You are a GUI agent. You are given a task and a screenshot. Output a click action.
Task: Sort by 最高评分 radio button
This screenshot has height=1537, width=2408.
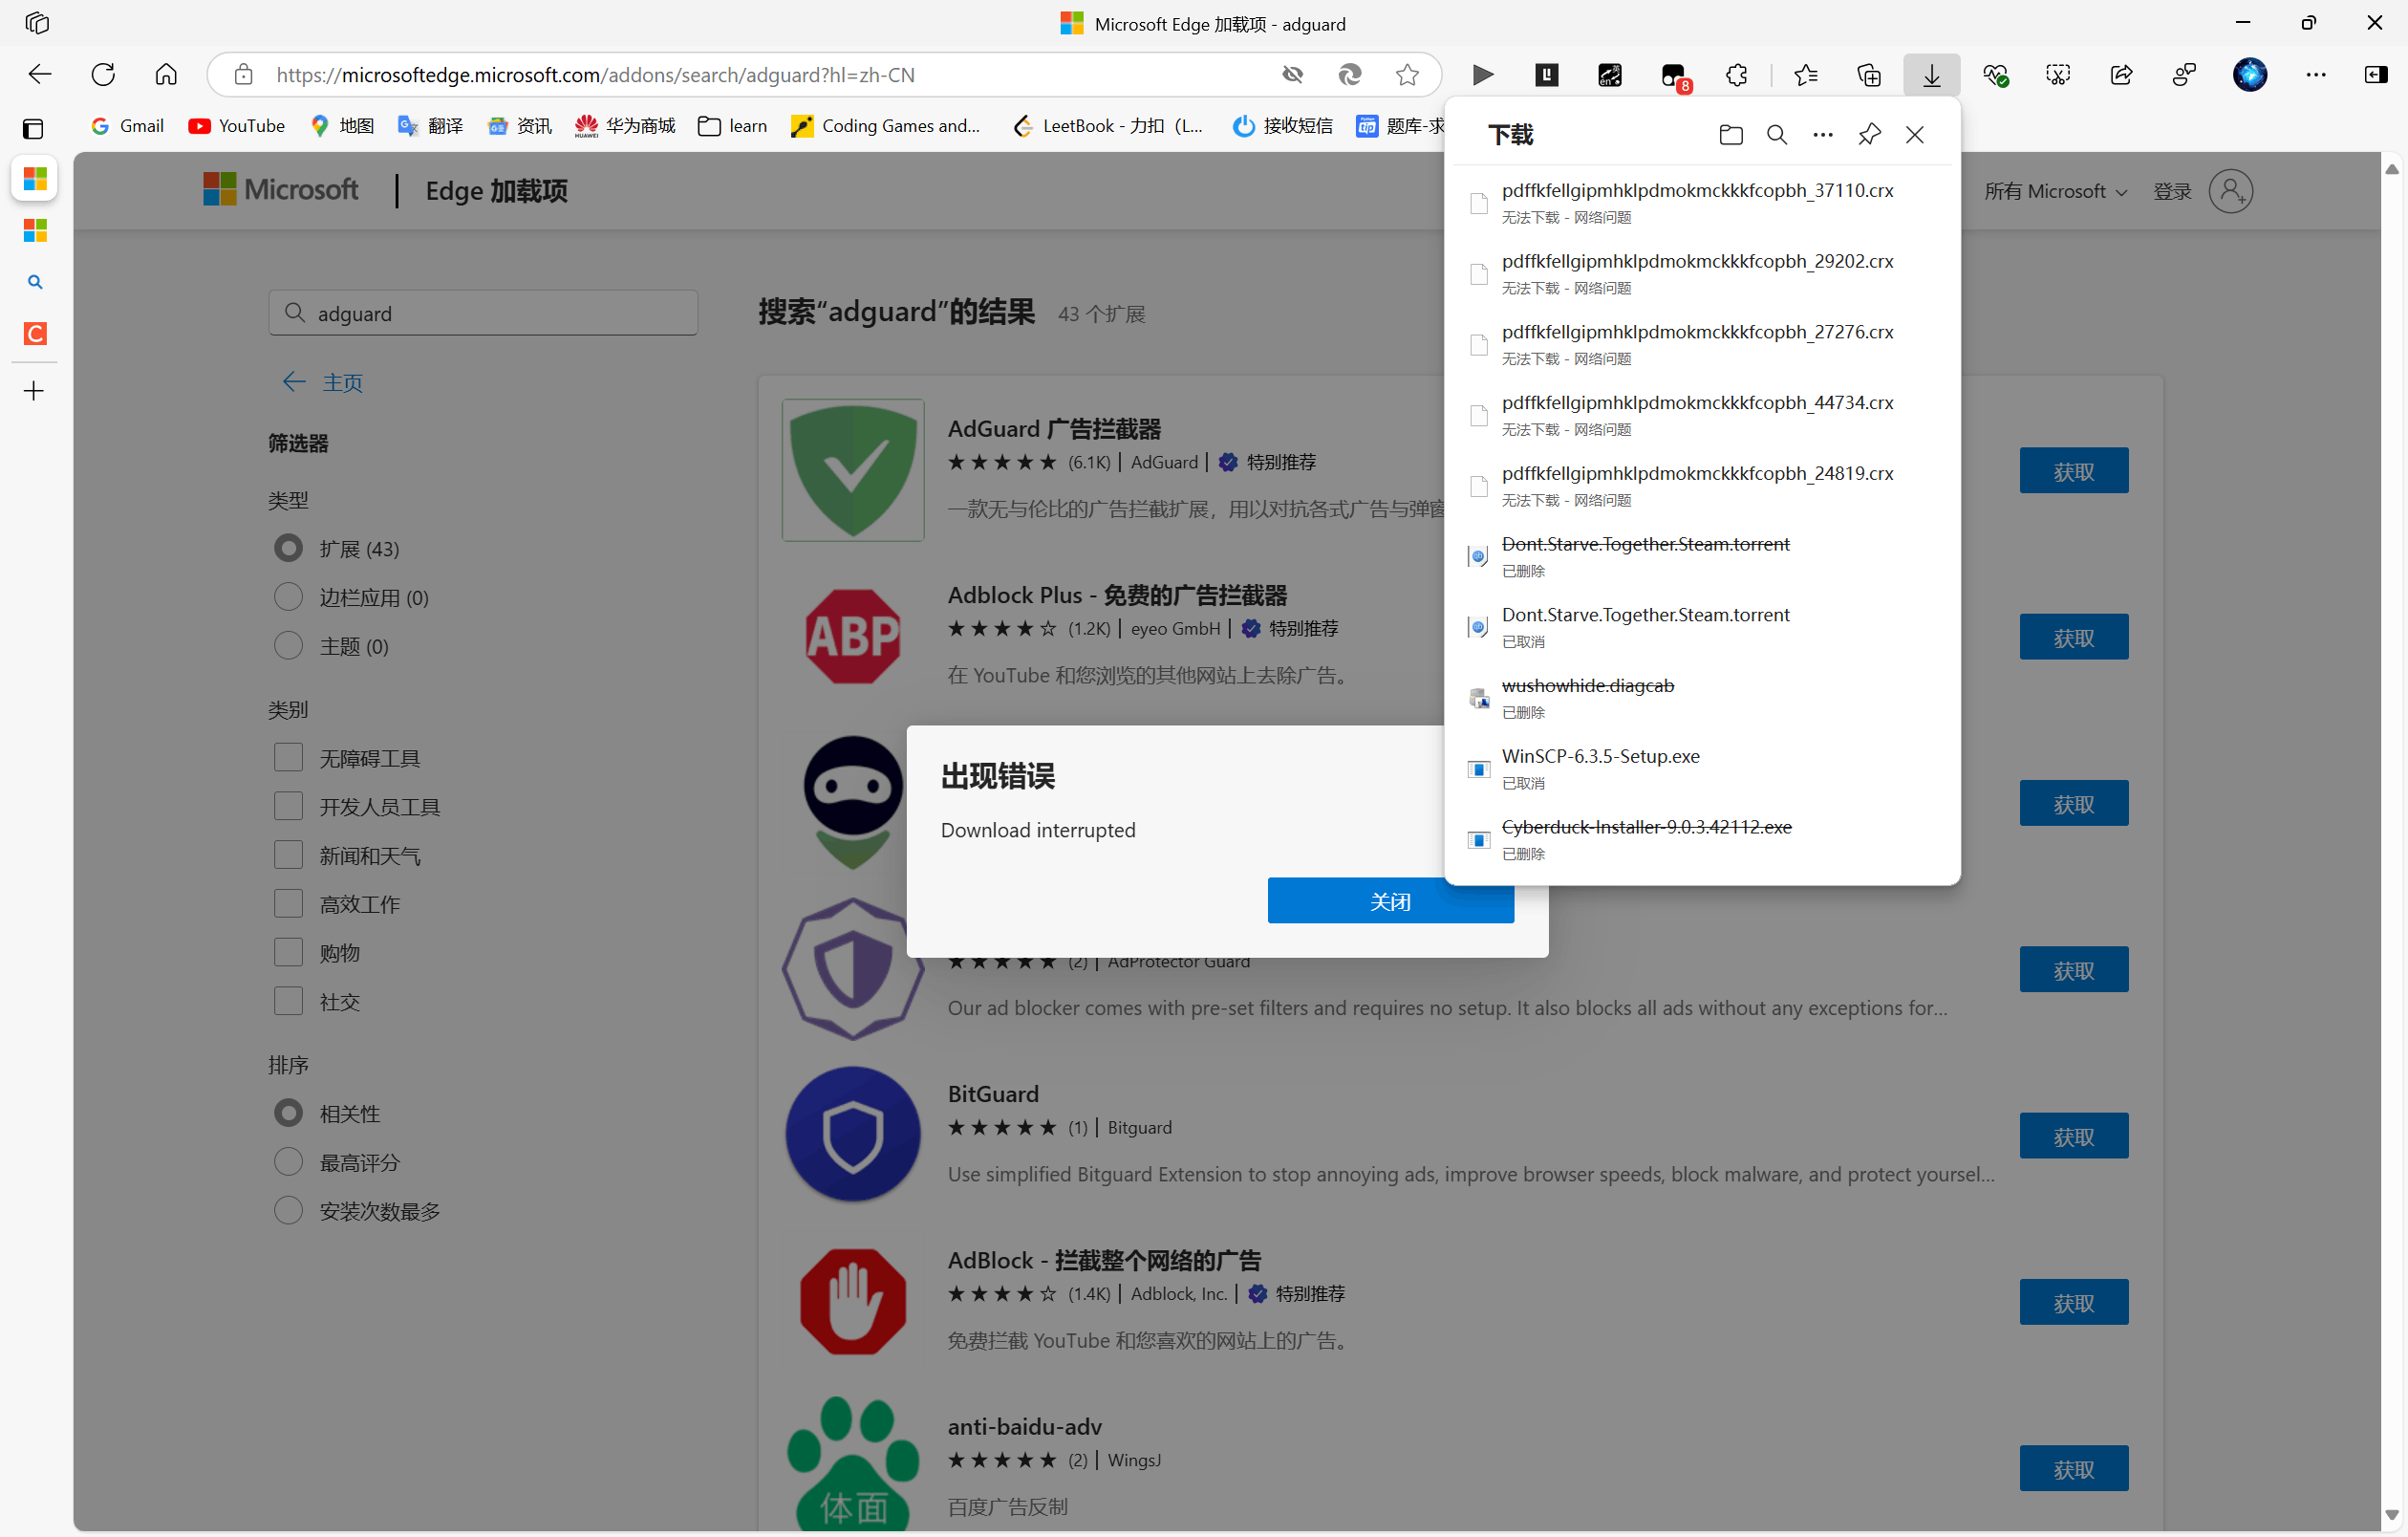pos(288,1162)
